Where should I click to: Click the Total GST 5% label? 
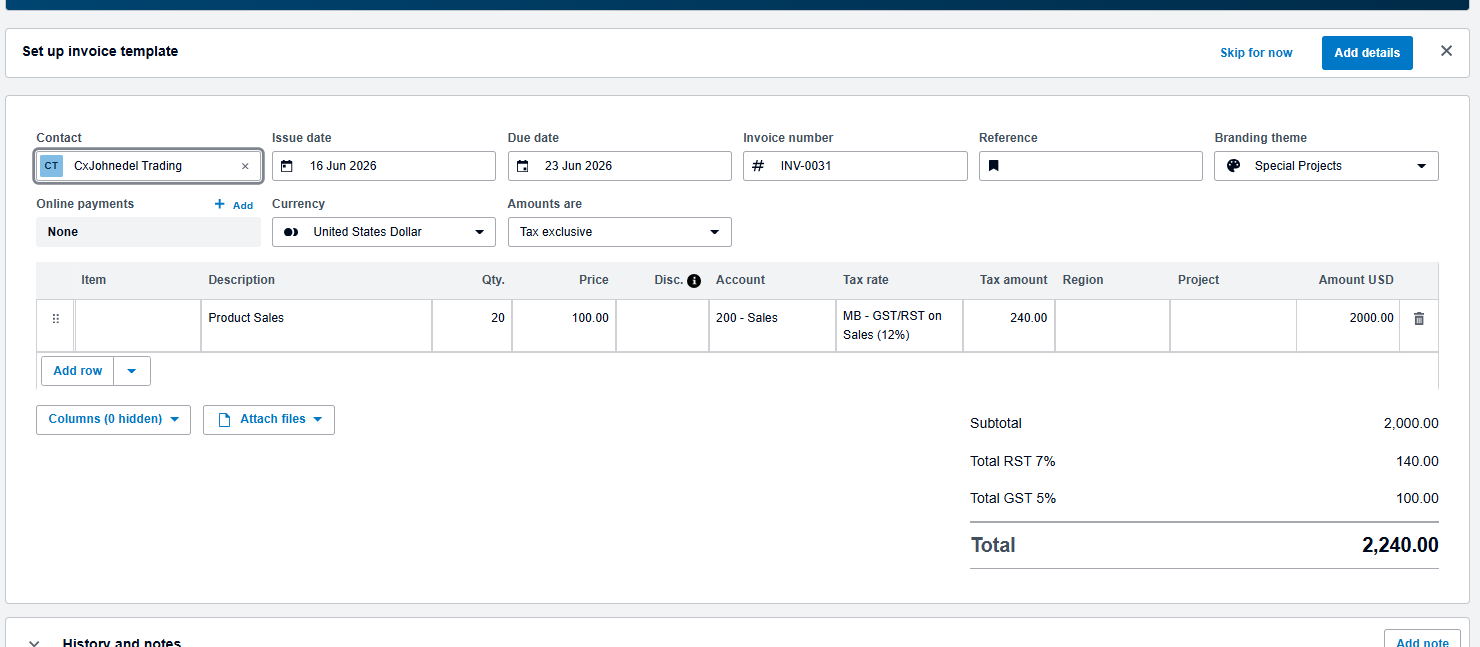coord(1013,499)
